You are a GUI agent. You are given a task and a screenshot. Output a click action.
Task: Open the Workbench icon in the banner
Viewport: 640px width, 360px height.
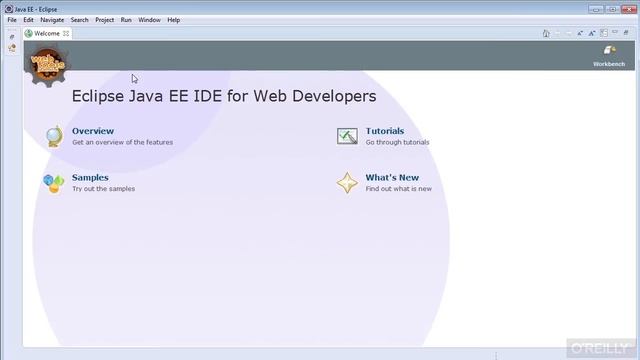(609, 50)
